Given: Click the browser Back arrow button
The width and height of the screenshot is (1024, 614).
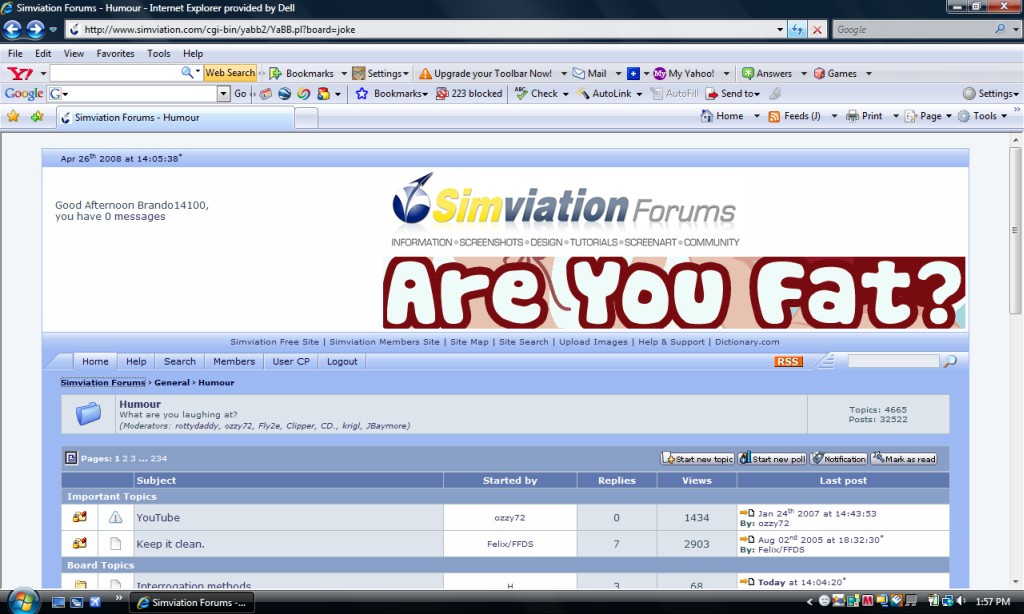Looking at the screenshot, I should [x=12, y=29].
